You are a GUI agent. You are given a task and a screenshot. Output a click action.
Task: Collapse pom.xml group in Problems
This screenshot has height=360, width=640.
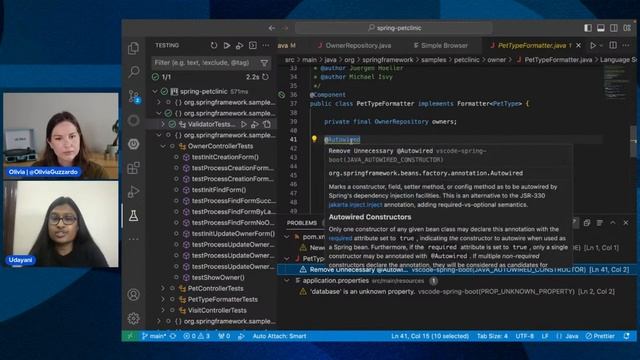pyautogui.click(x=287, y=236)
